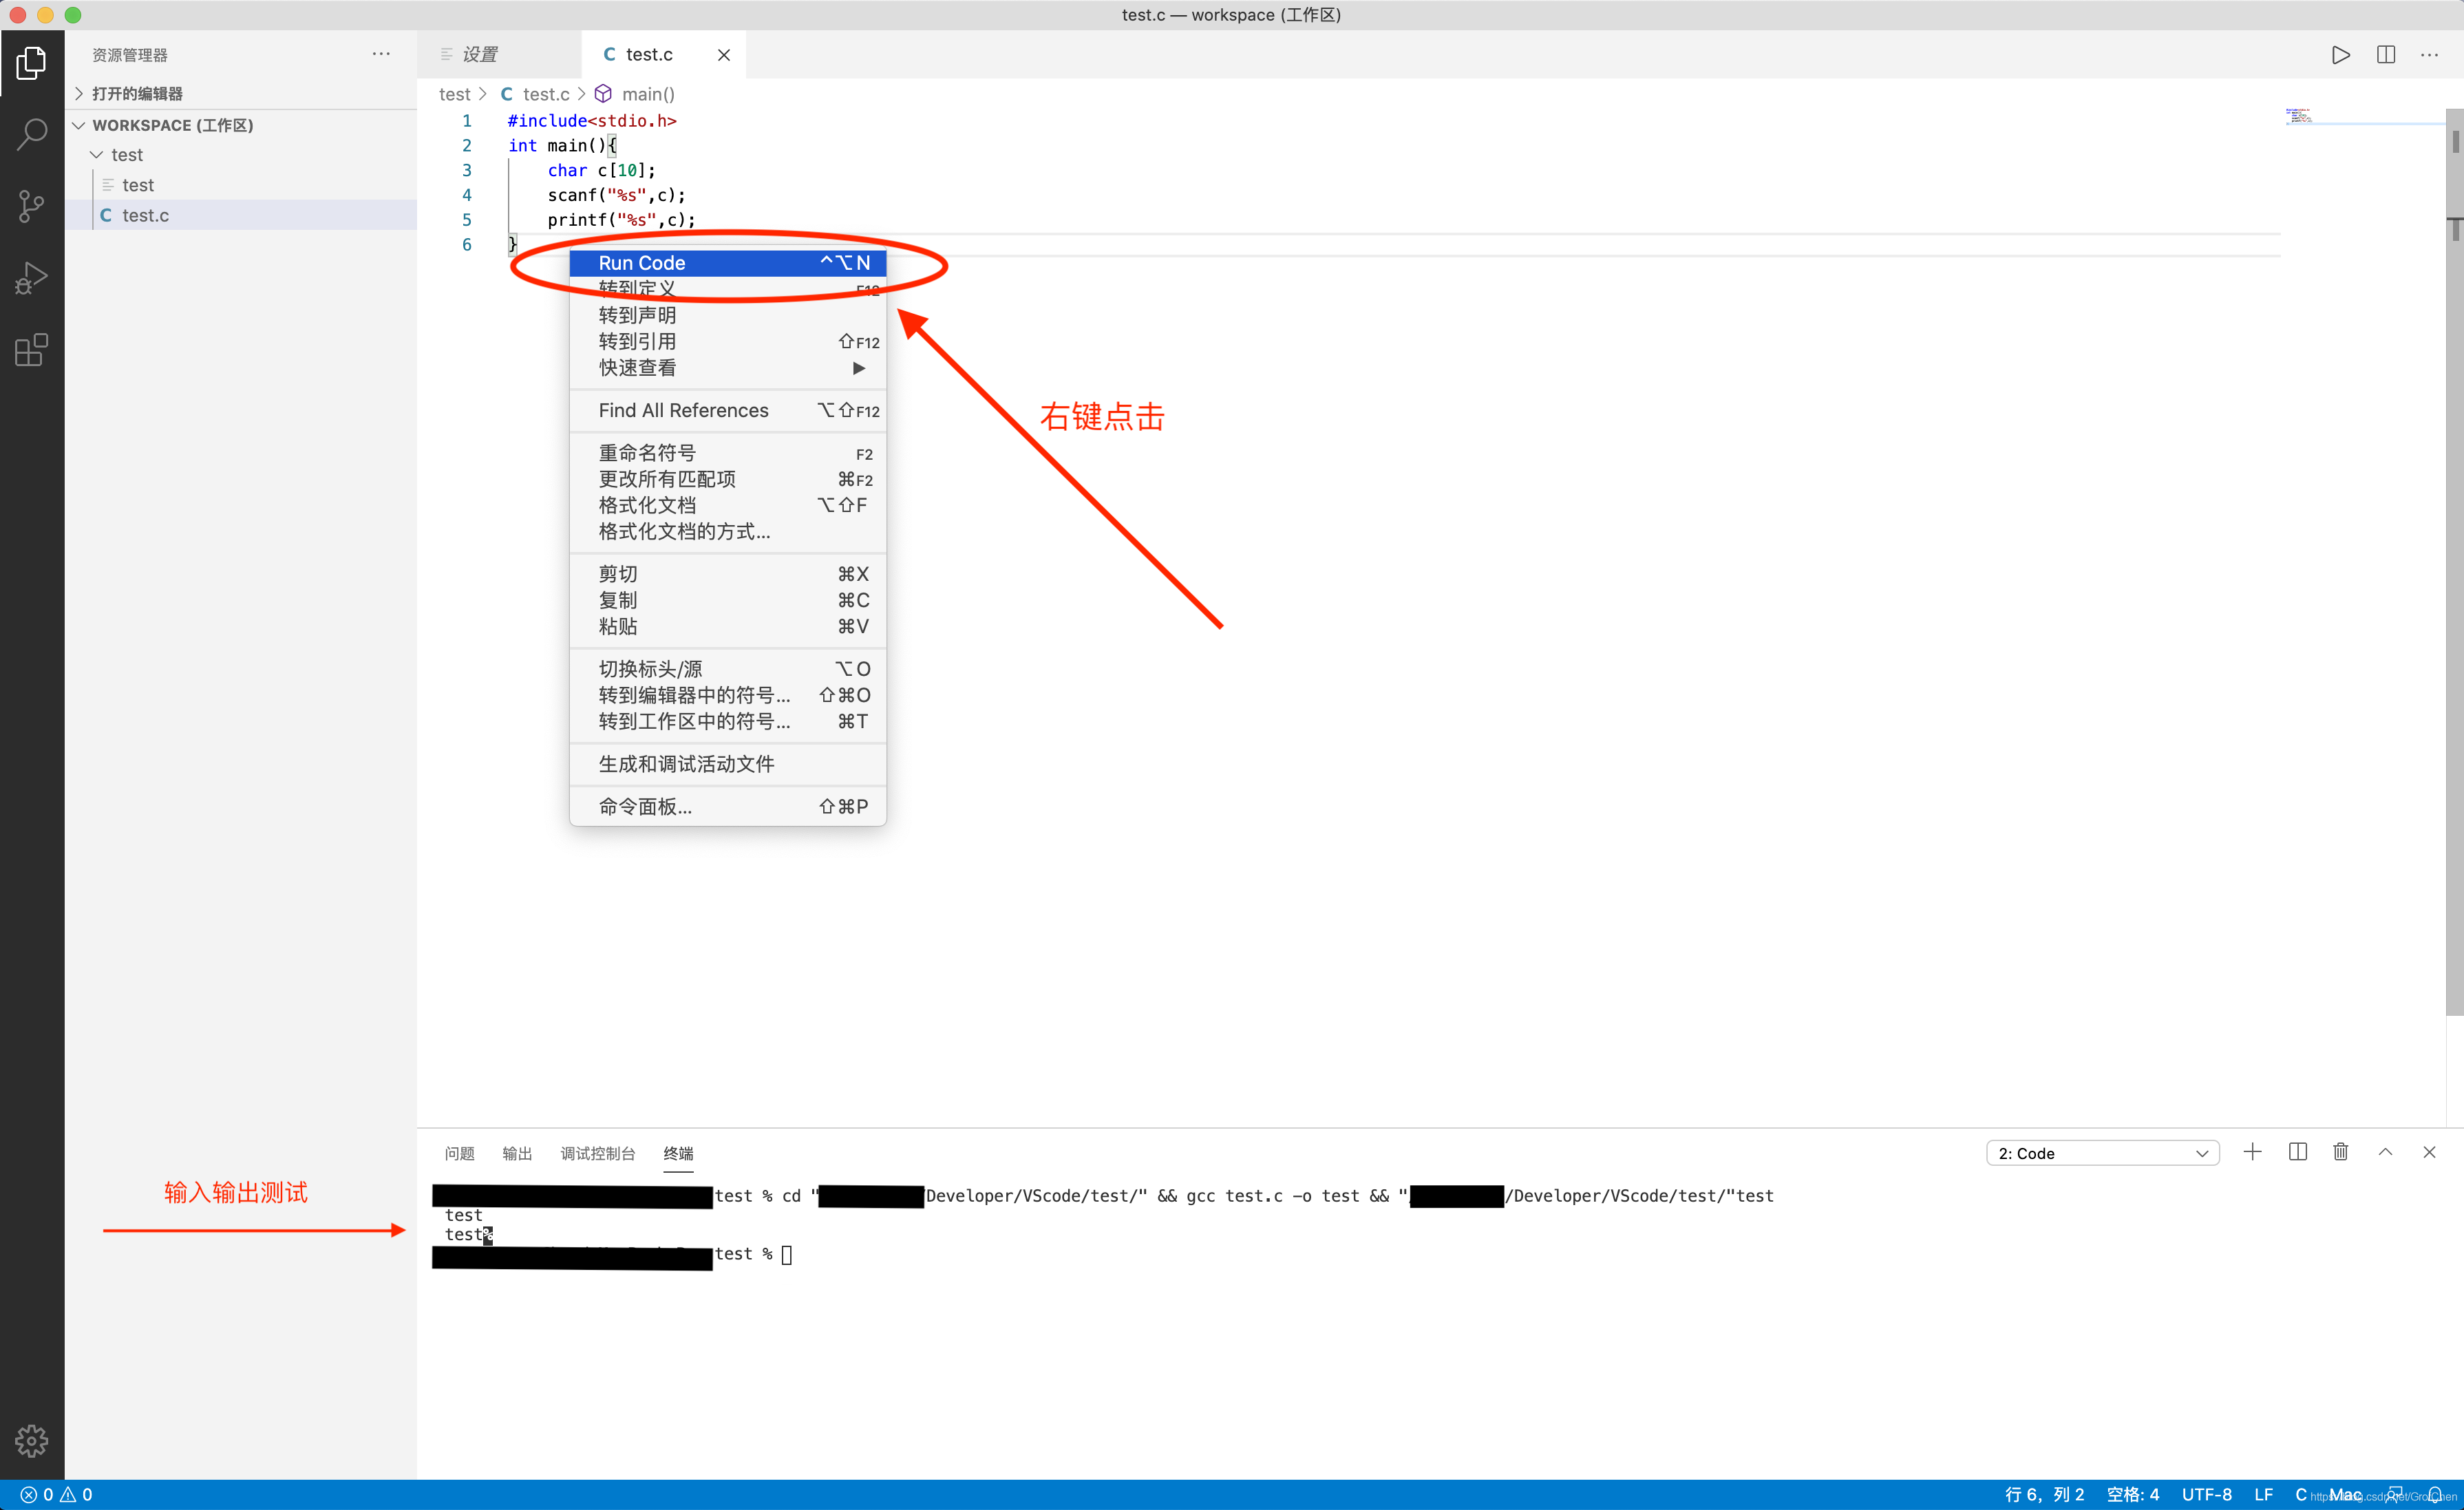
Task: Choose 格式化文档 in context menu
Action: pos(728,505)
